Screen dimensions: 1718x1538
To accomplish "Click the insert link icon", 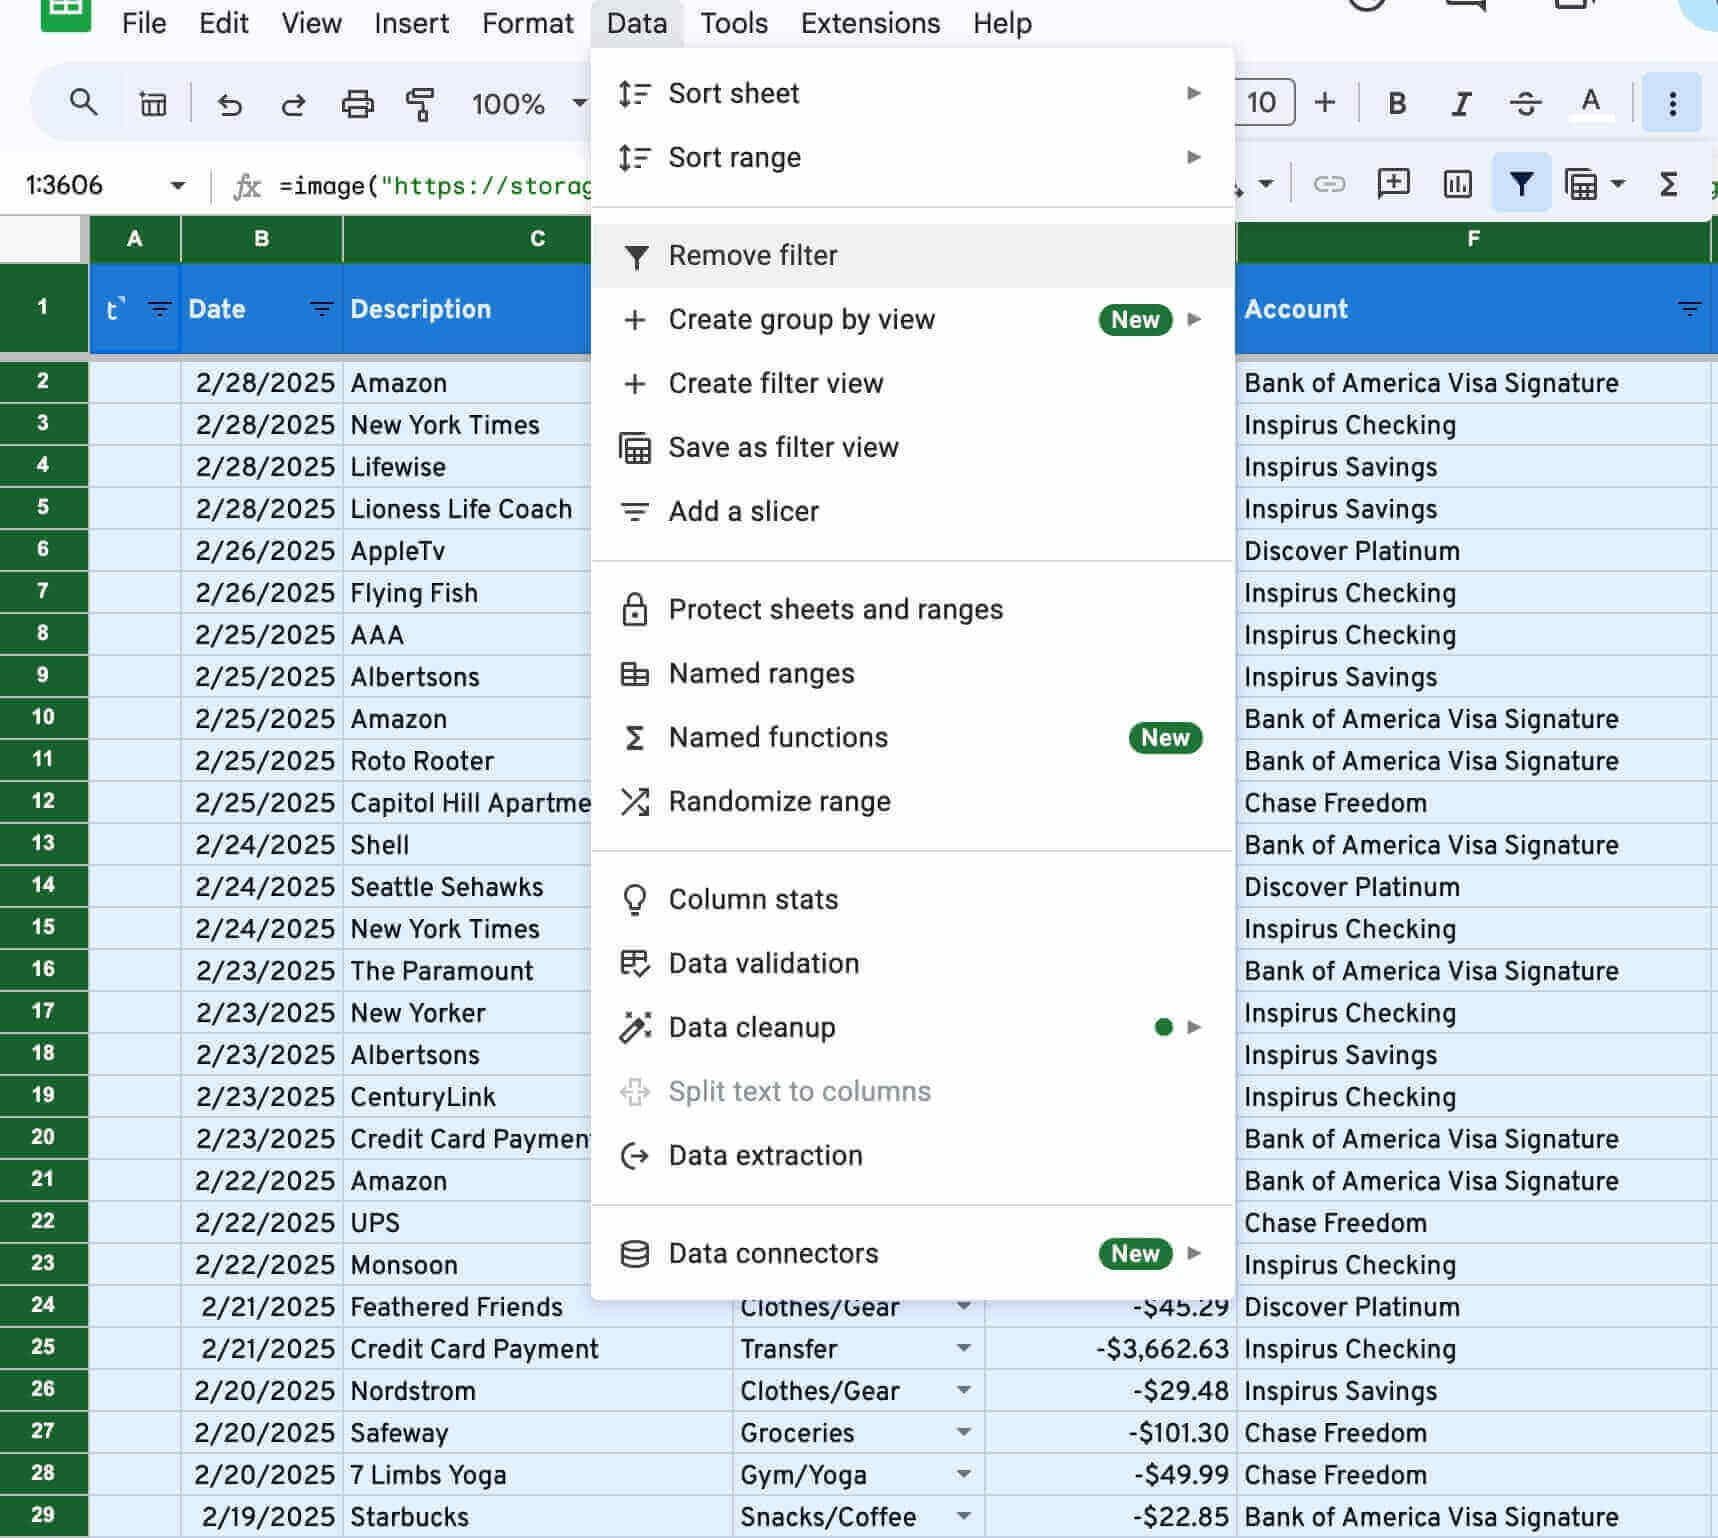I will pyautogui.click(x=1328, y=184).
